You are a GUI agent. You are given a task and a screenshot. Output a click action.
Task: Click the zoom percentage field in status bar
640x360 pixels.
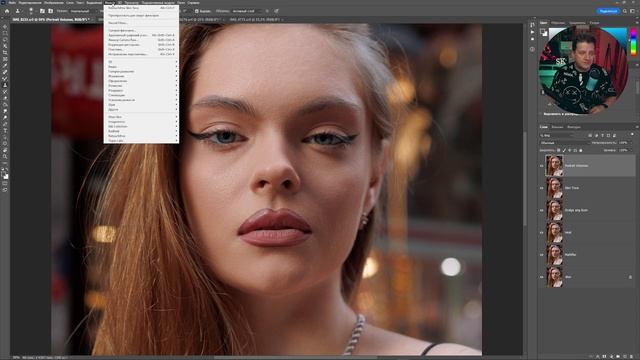tap(16, 358)
